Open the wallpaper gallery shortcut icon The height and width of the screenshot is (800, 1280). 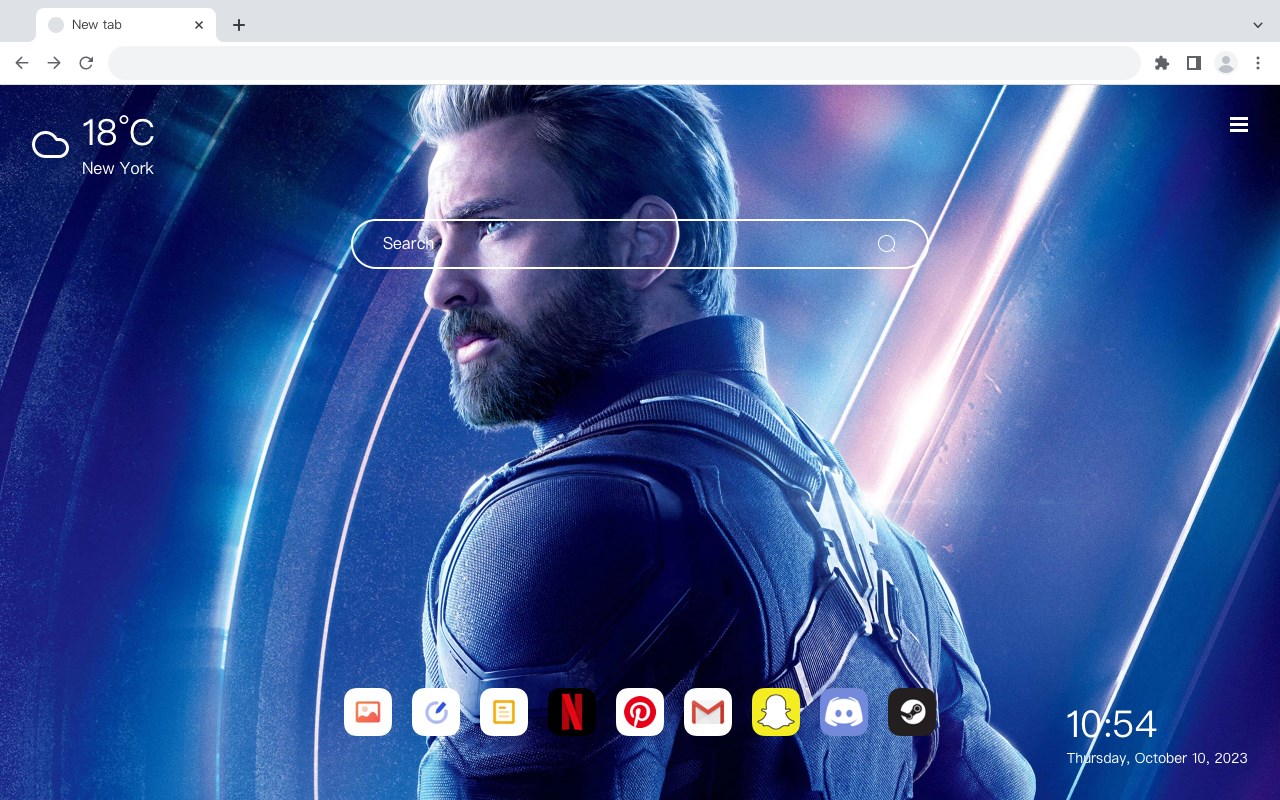(x=368, y=712)
